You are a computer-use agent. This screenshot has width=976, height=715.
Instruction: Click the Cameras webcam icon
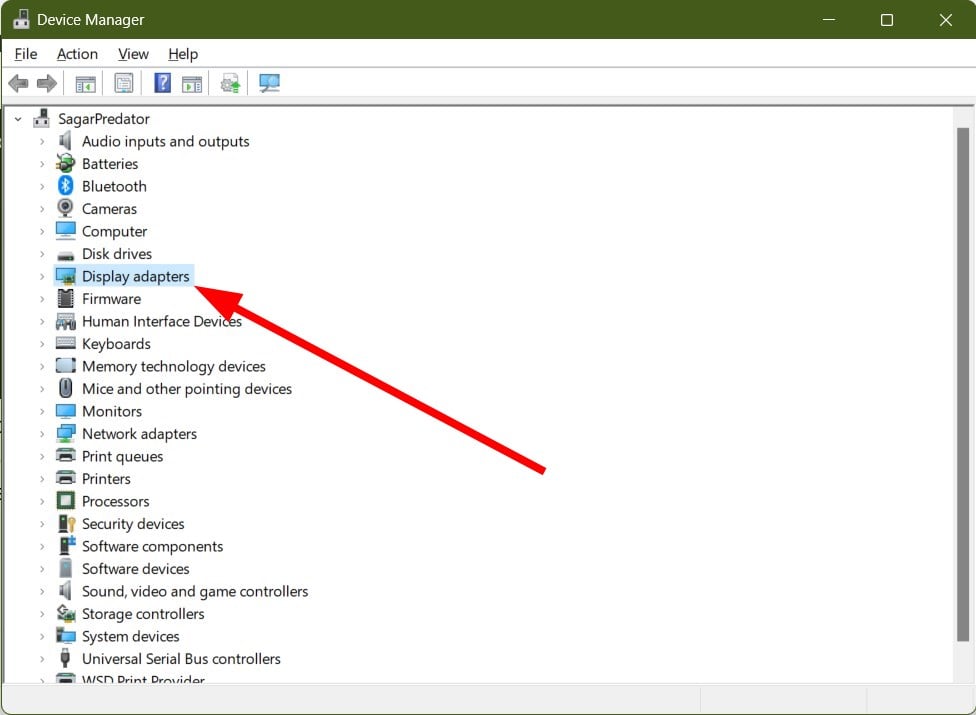(x=65, y=208)
